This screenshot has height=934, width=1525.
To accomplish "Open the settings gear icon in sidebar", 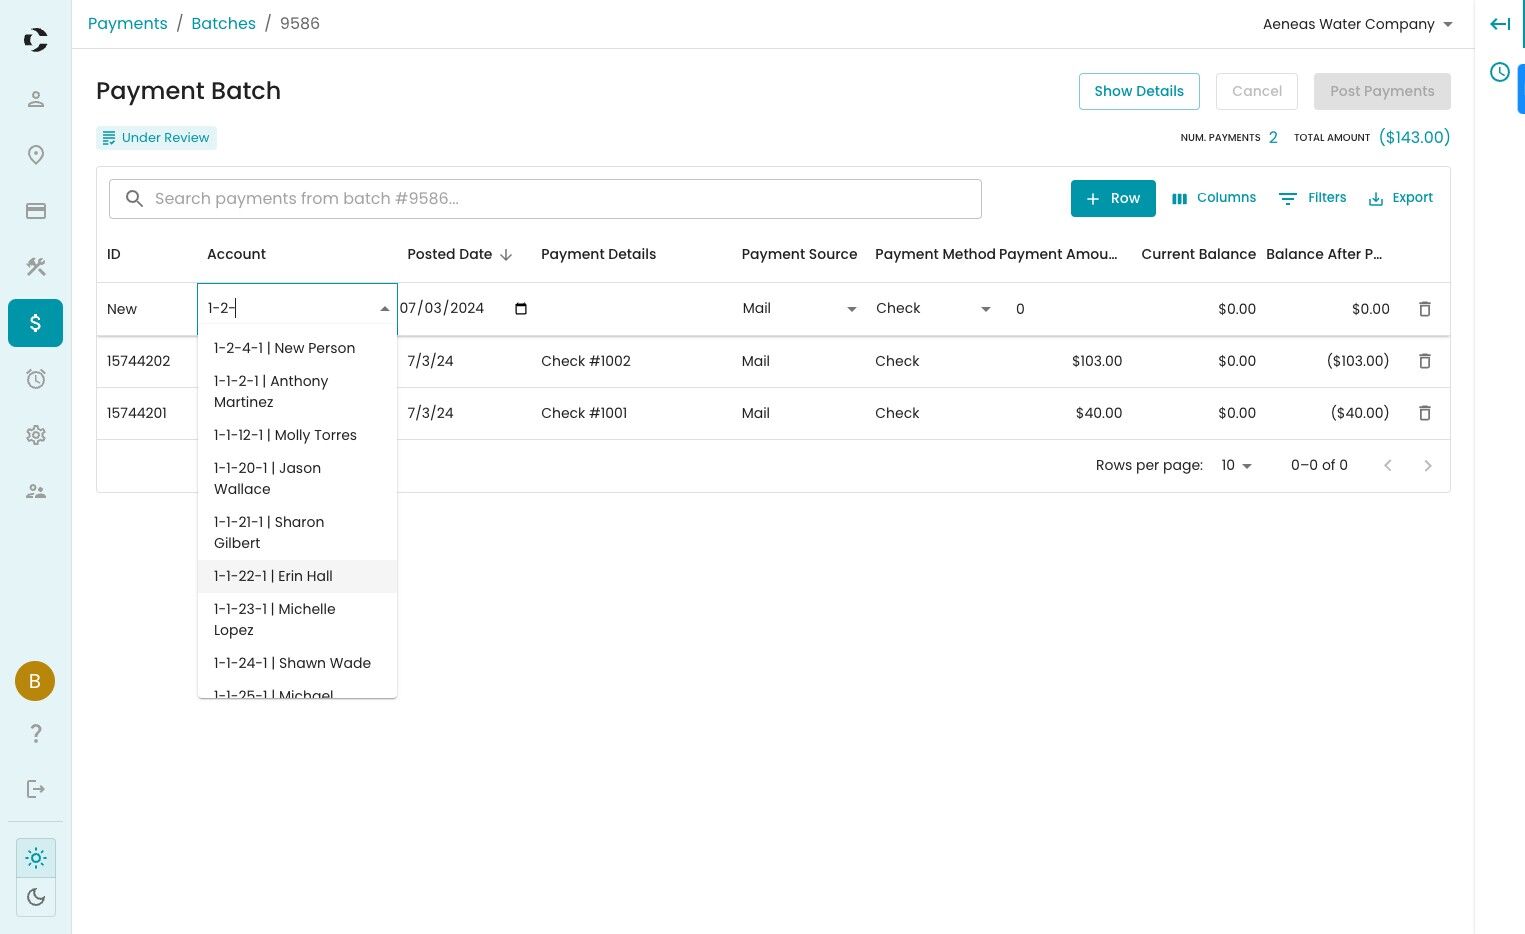I will tap(36, 435).
